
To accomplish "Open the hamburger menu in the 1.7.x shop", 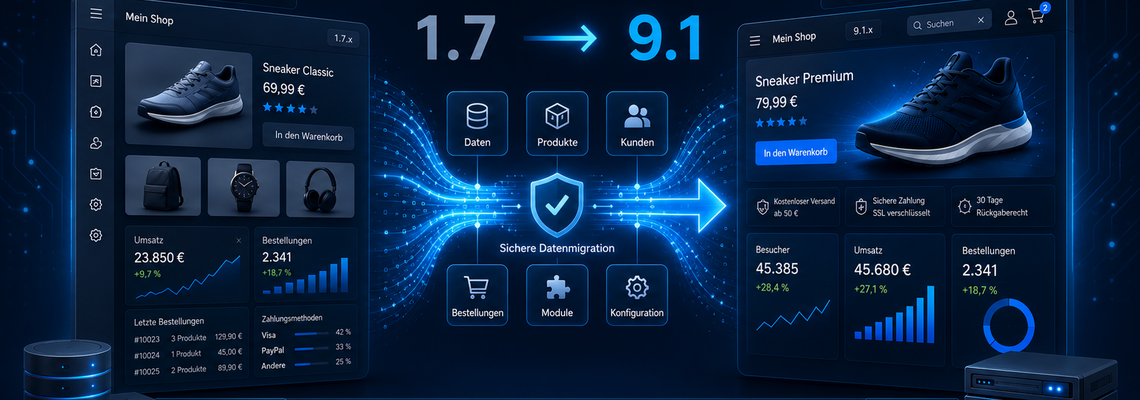I will point(95,14).
